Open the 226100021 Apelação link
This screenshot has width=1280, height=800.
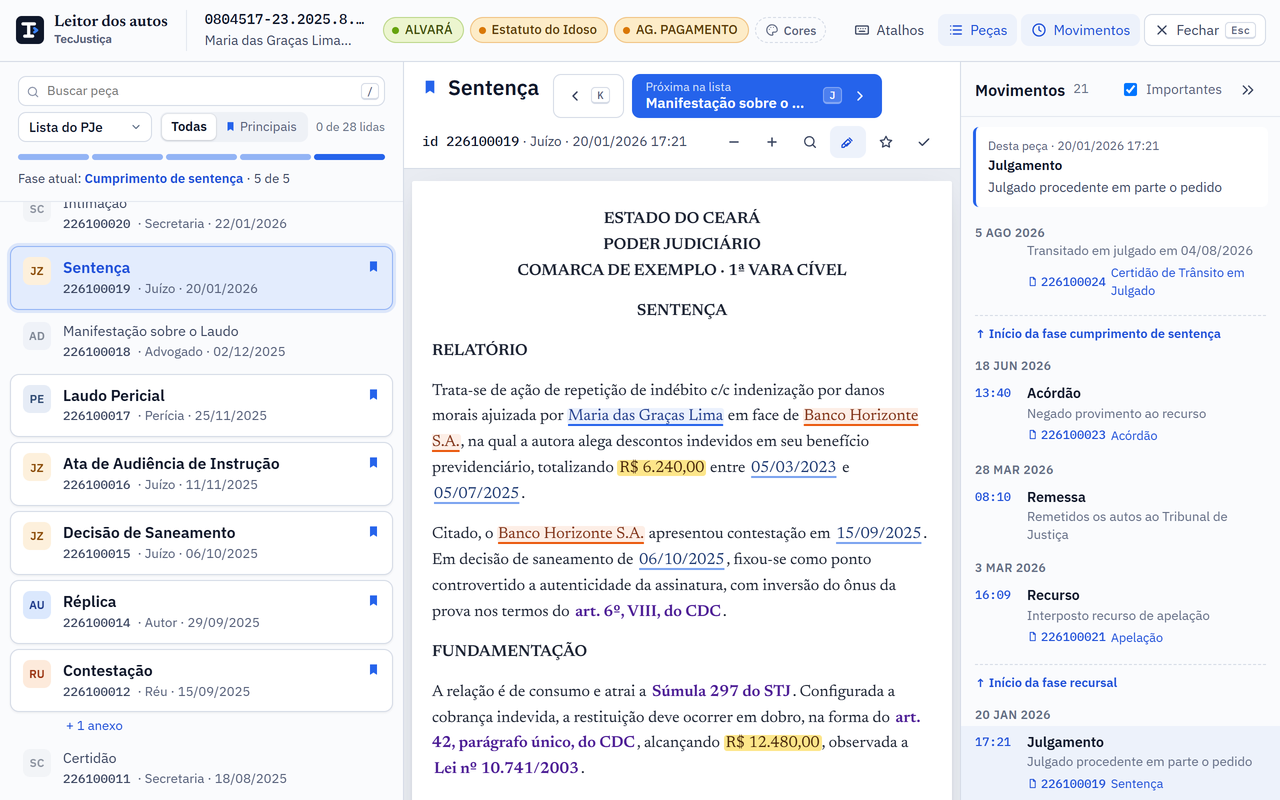[x=1095, y=638]
